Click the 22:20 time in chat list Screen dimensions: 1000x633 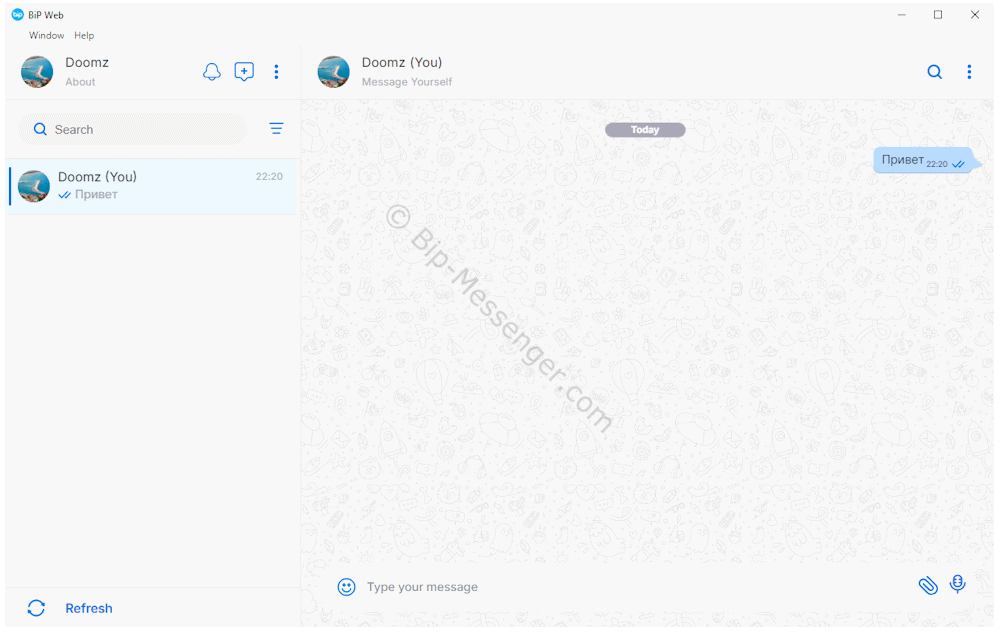pos(269,177)
